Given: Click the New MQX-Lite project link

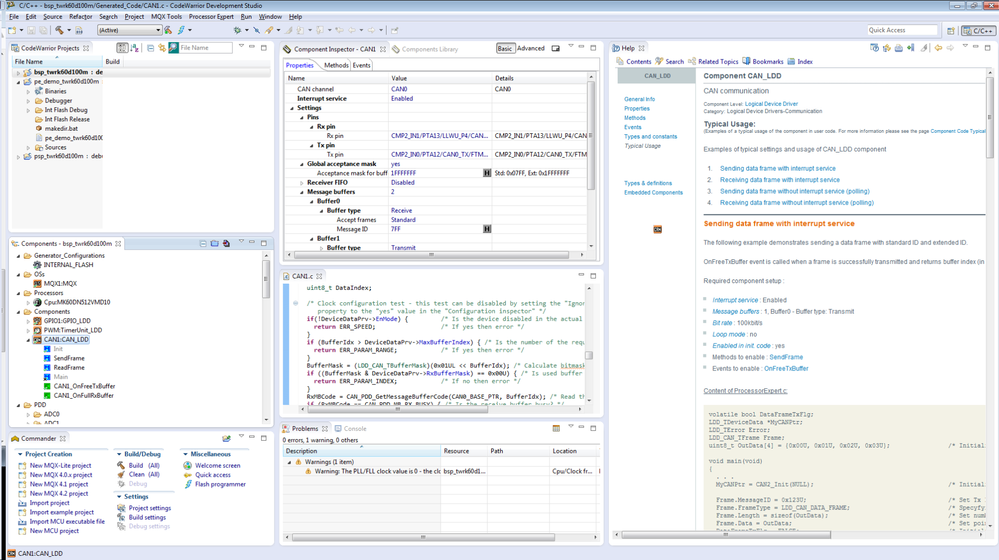Looking at the screenshot, I should [x=60, y=466].
